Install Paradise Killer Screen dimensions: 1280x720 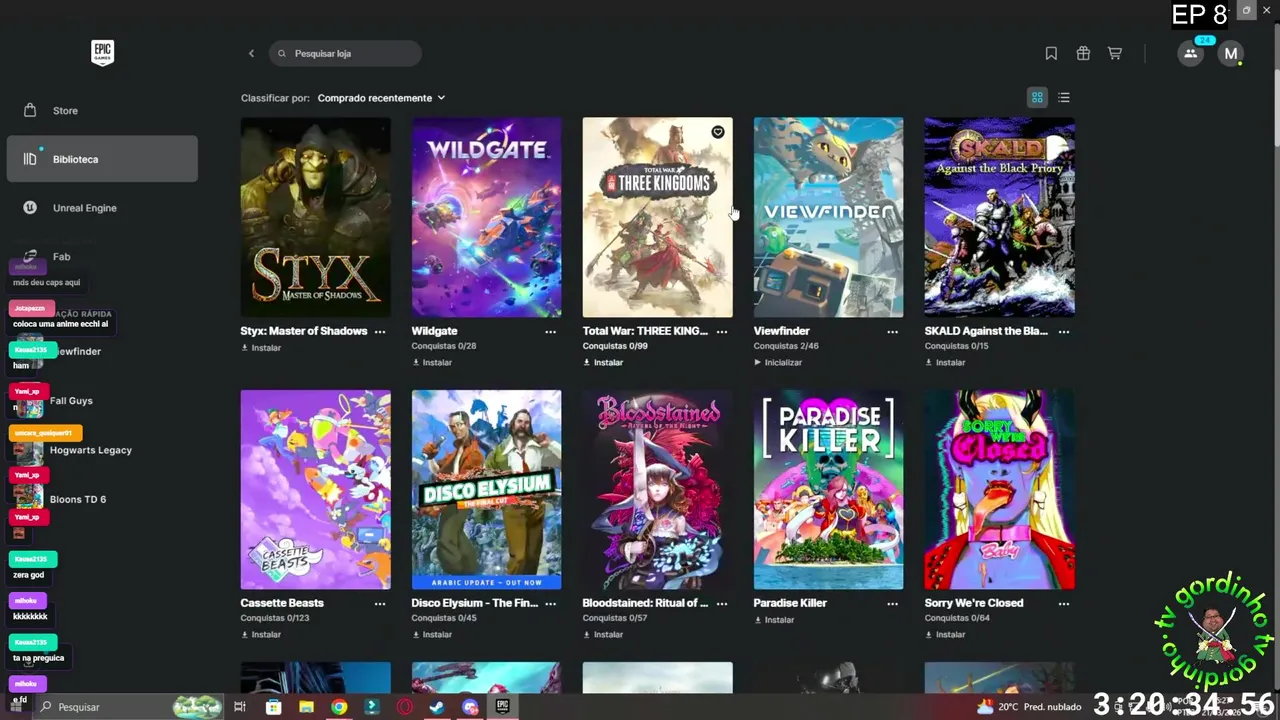tap(774, 620)
